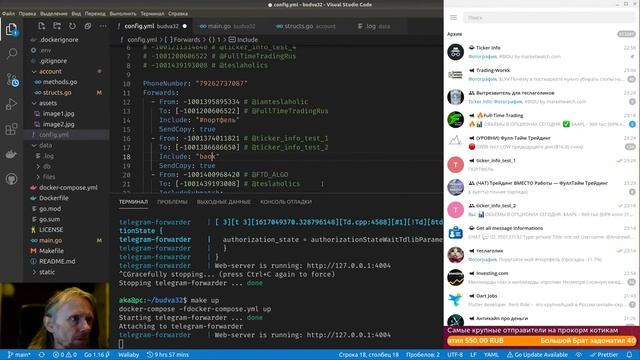Change UTF-8 encoding in status bar

tap(455, 355)
